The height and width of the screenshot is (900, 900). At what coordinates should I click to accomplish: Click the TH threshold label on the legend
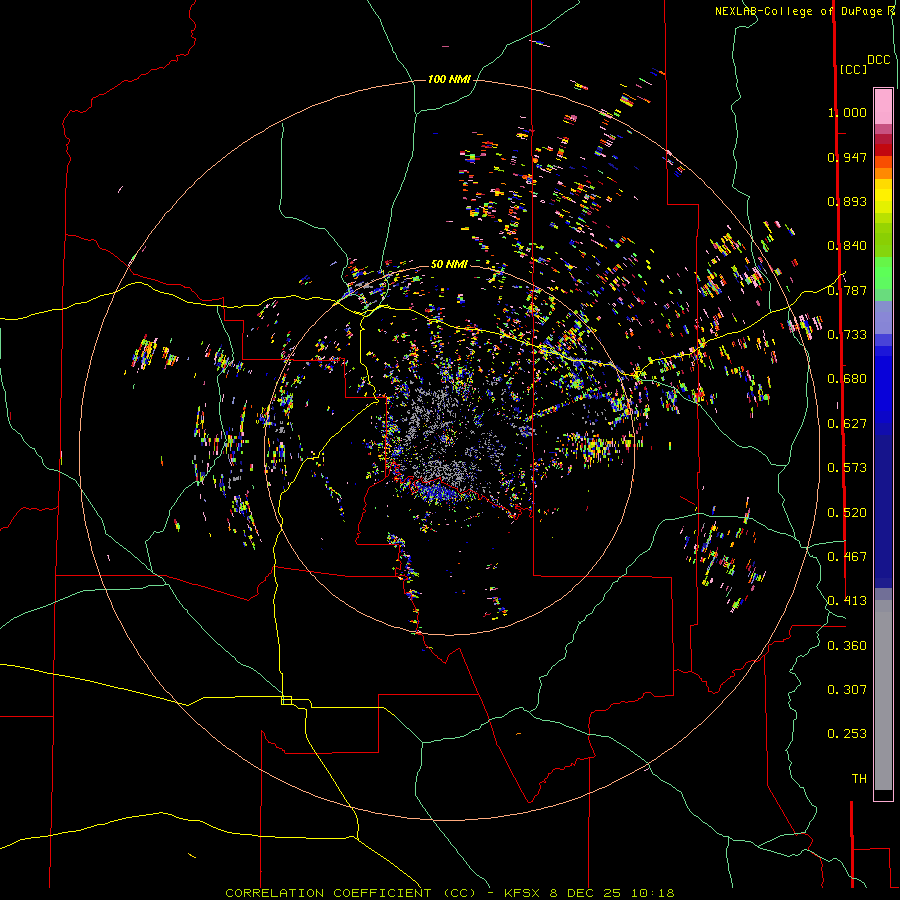coord(859,779)
